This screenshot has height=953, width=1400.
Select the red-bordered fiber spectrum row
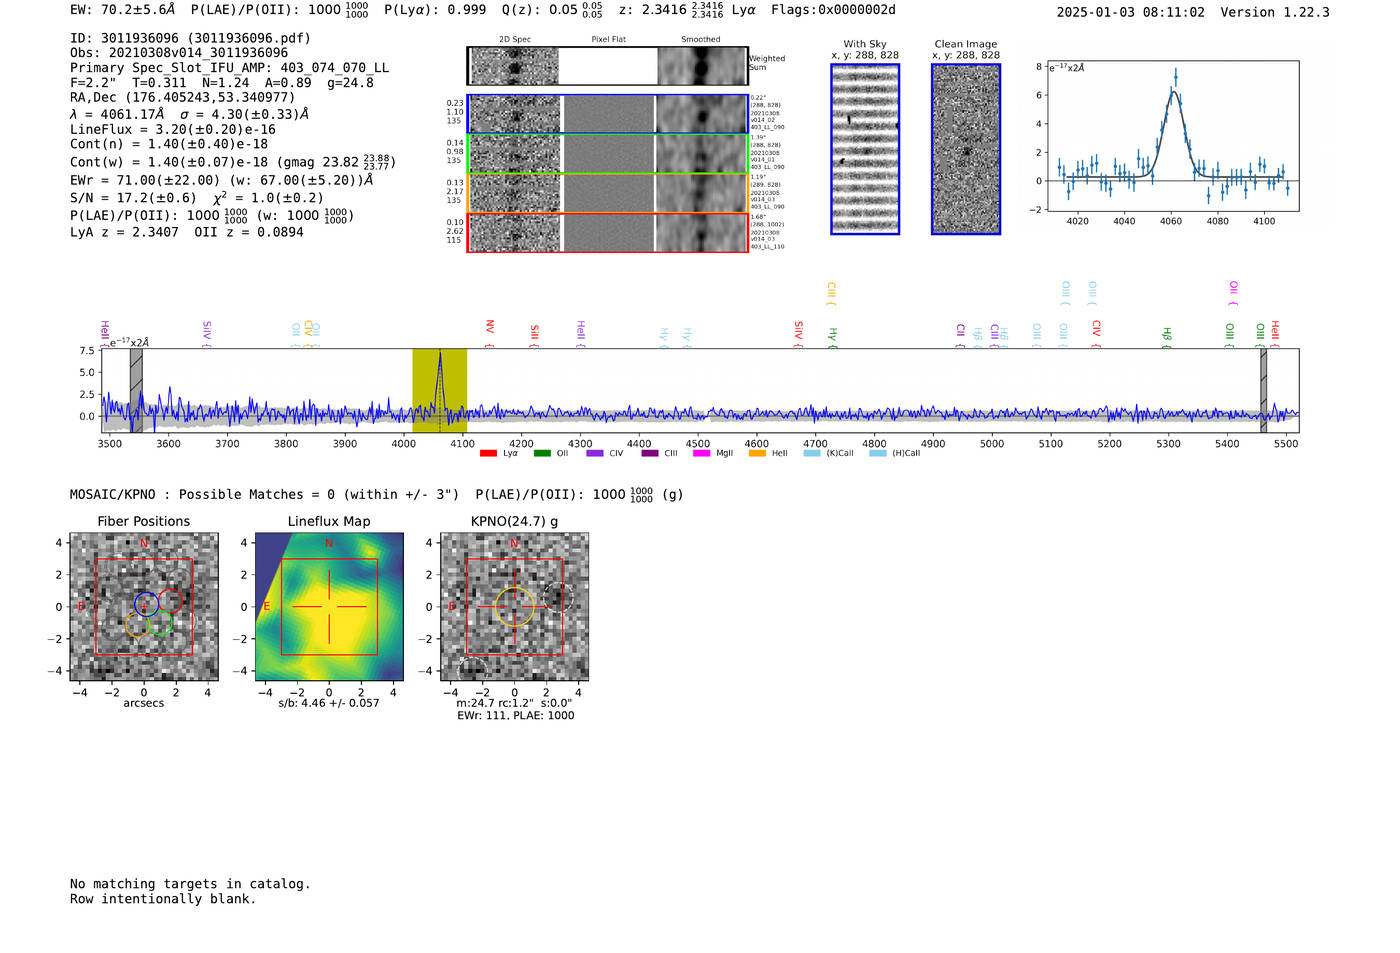coord(608,232)
